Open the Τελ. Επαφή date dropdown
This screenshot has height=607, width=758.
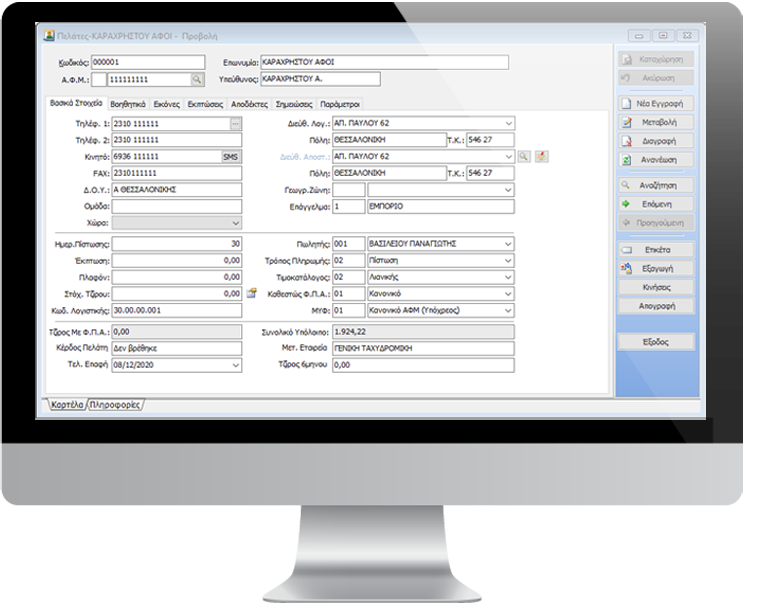point(236,366)
